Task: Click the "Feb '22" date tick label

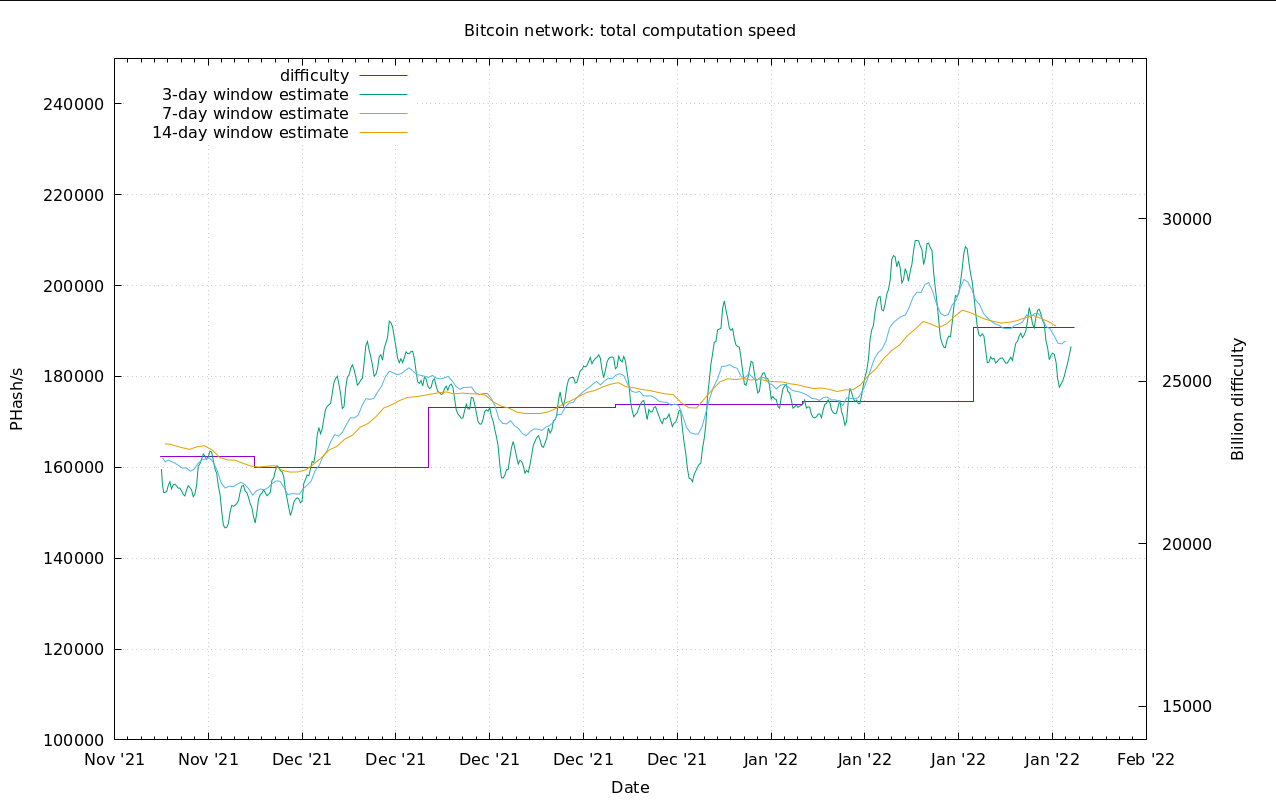Action: (x=1146, y=760)
